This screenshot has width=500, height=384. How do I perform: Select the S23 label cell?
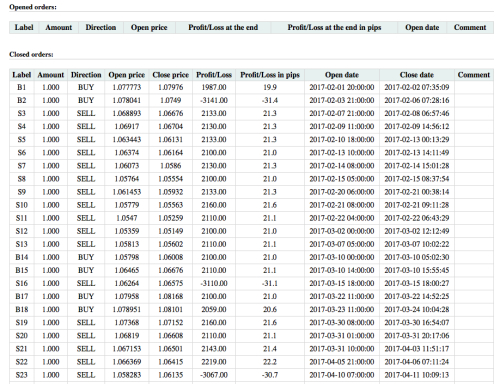pyautogui.click(x=22, y=375)
